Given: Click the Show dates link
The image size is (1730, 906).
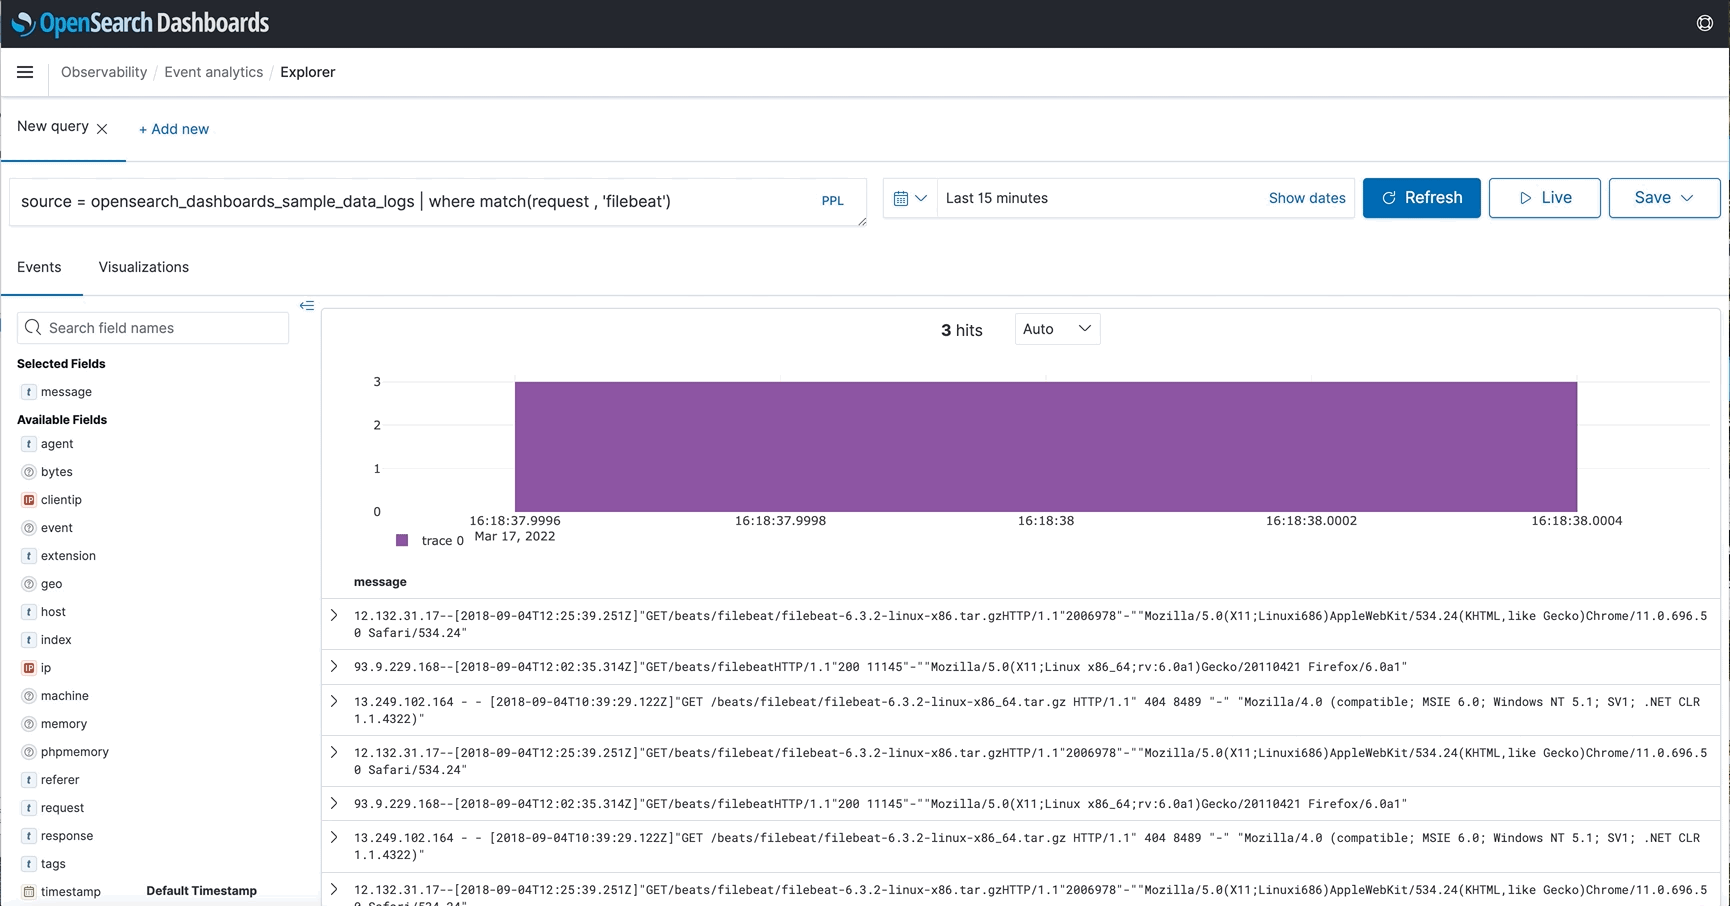Looking at the screenshot, I should [1306, 198].
